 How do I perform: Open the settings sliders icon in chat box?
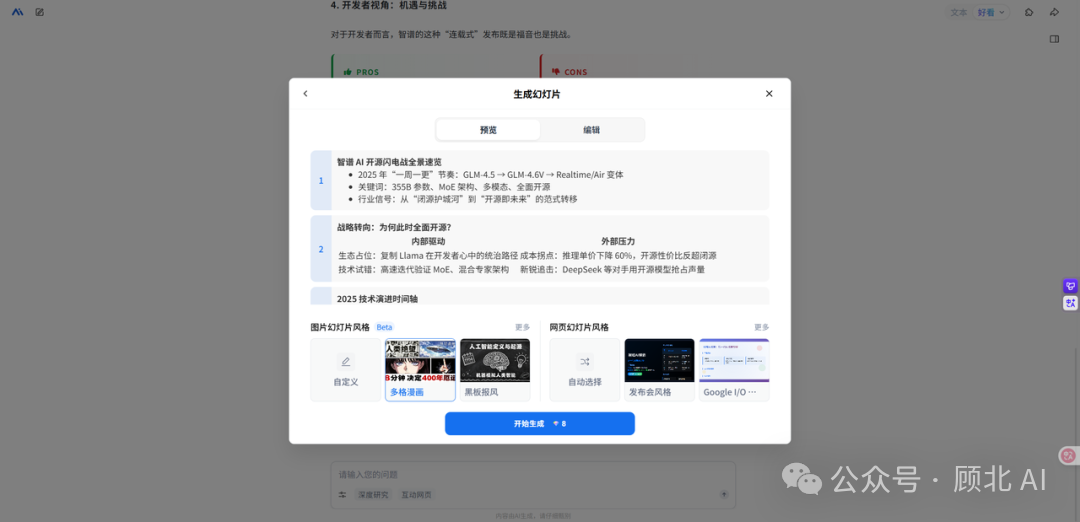pyautogui.click(x=342, y=494)
